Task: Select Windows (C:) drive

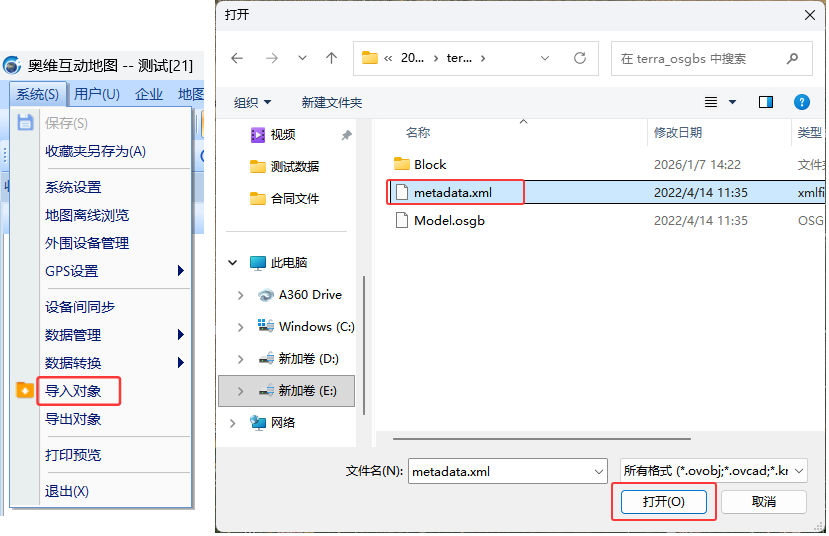Action: click(x=306, y=327)
